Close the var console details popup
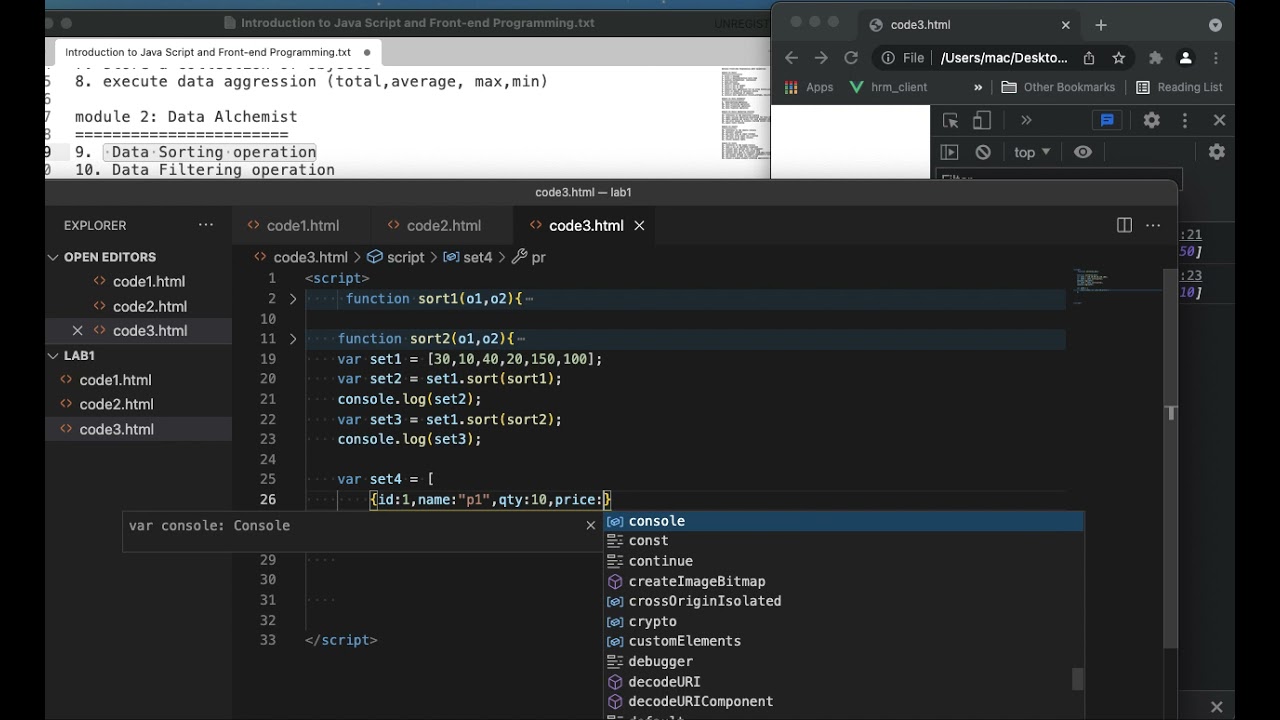The width and height of the screenshot is (1280, 720). [x=590, y=525]
